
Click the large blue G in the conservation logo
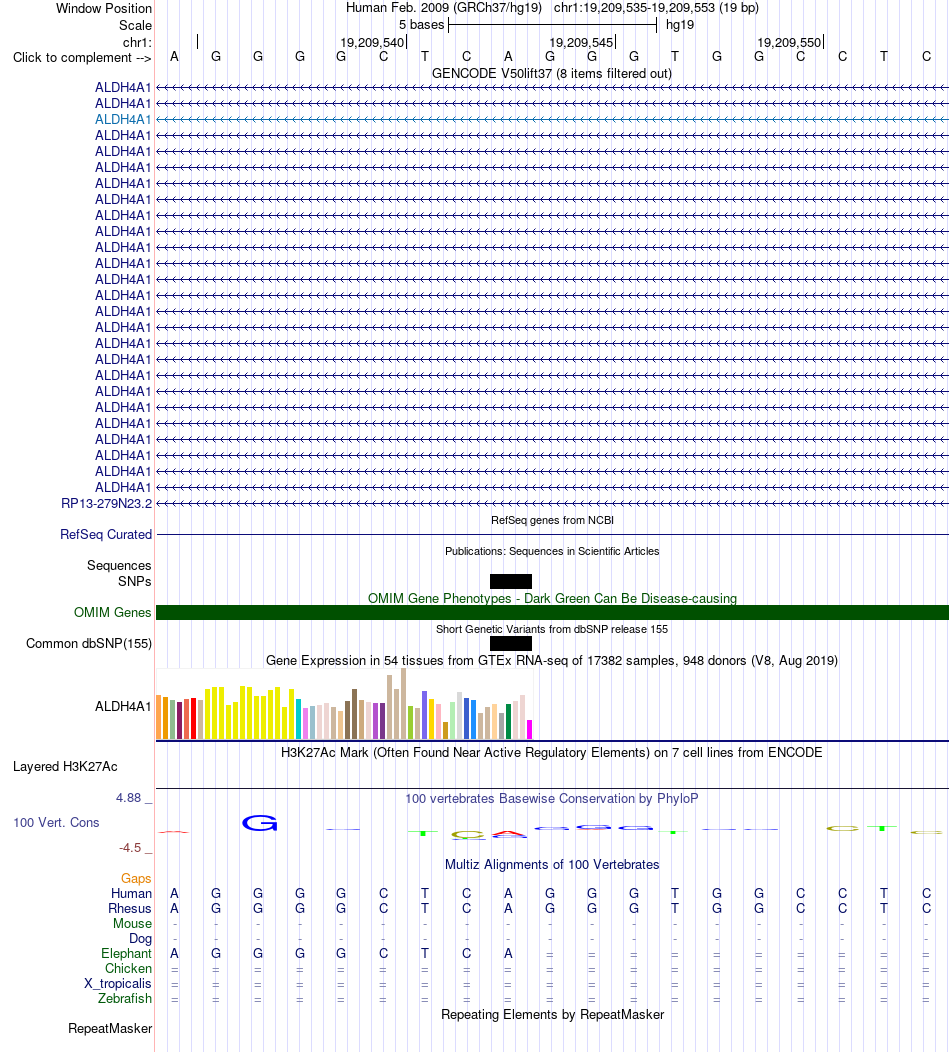pos(260,823)
